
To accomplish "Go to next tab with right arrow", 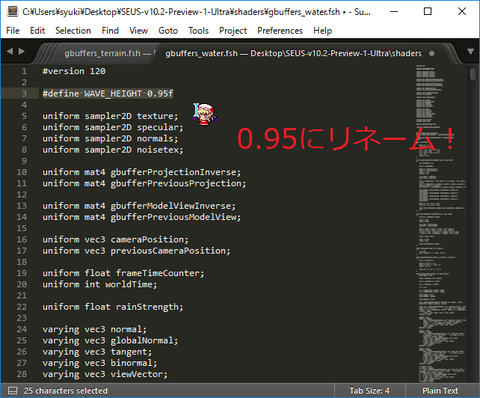I will tap(22, 51).
